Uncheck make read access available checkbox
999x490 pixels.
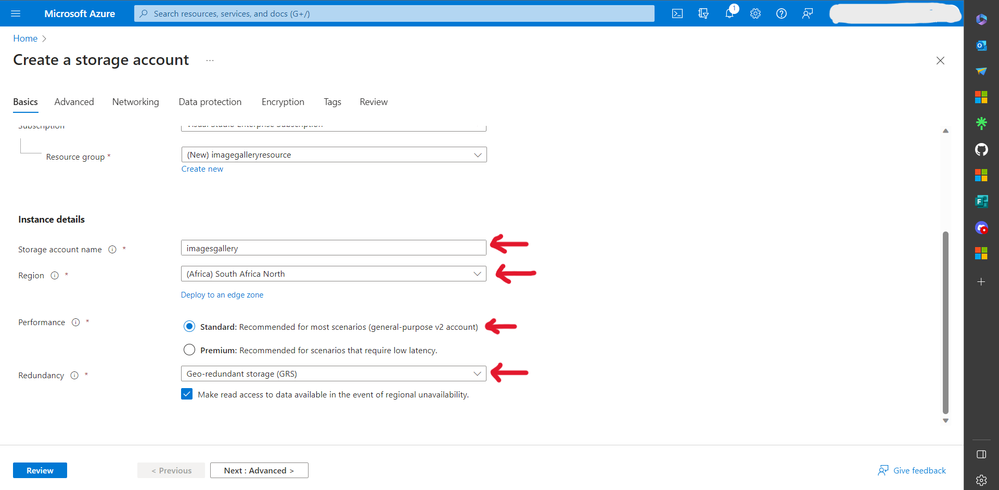187,394
